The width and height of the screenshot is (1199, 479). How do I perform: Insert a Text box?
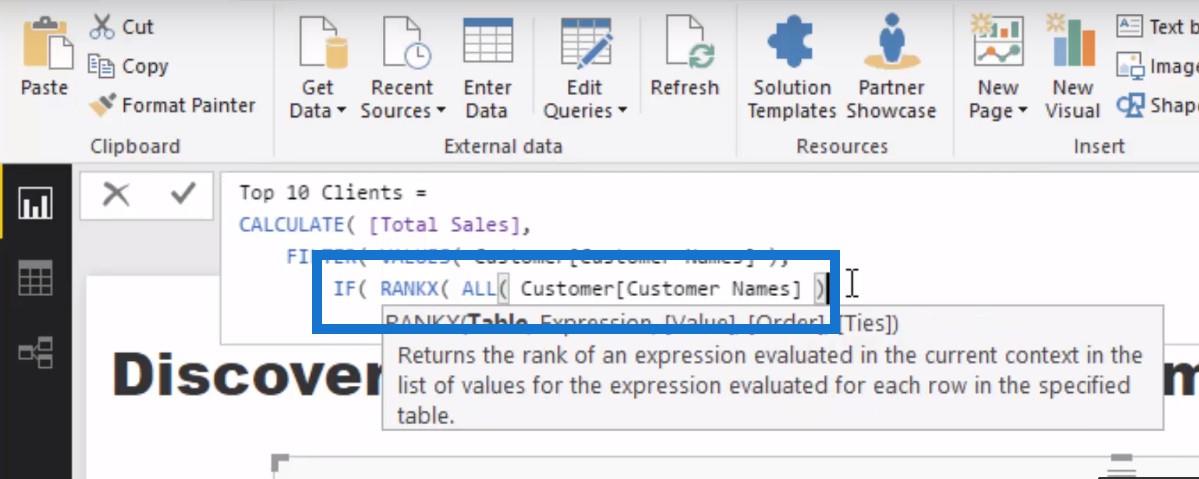pos(1157,27)
